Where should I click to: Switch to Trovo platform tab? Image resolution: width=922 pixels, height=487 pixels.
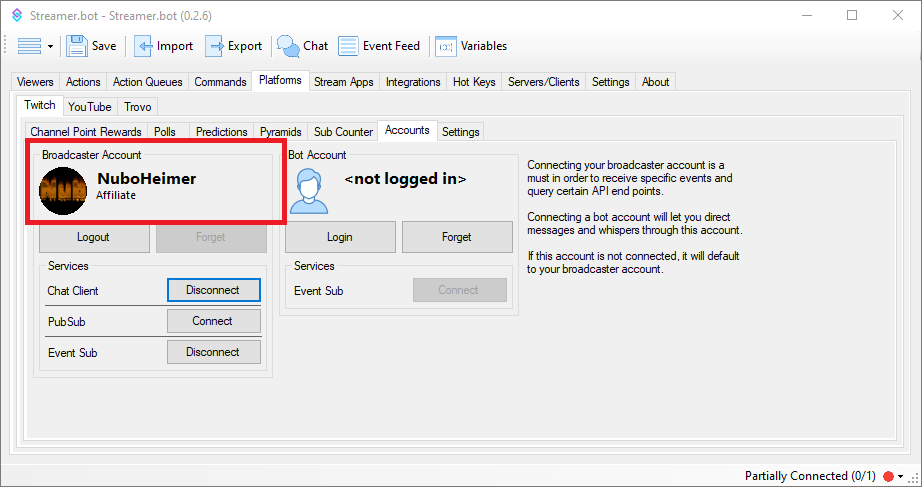(x=138, y=106)
